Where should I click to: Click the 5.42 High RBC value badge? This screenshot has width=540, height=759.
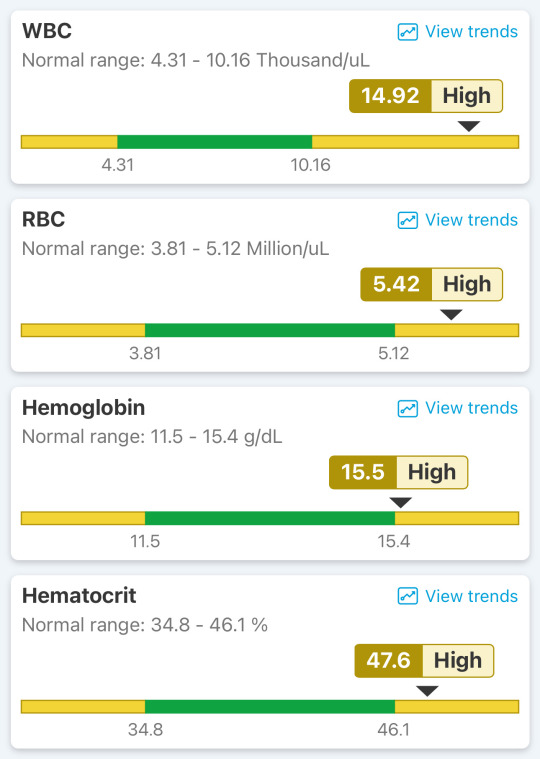coord(432,284)
